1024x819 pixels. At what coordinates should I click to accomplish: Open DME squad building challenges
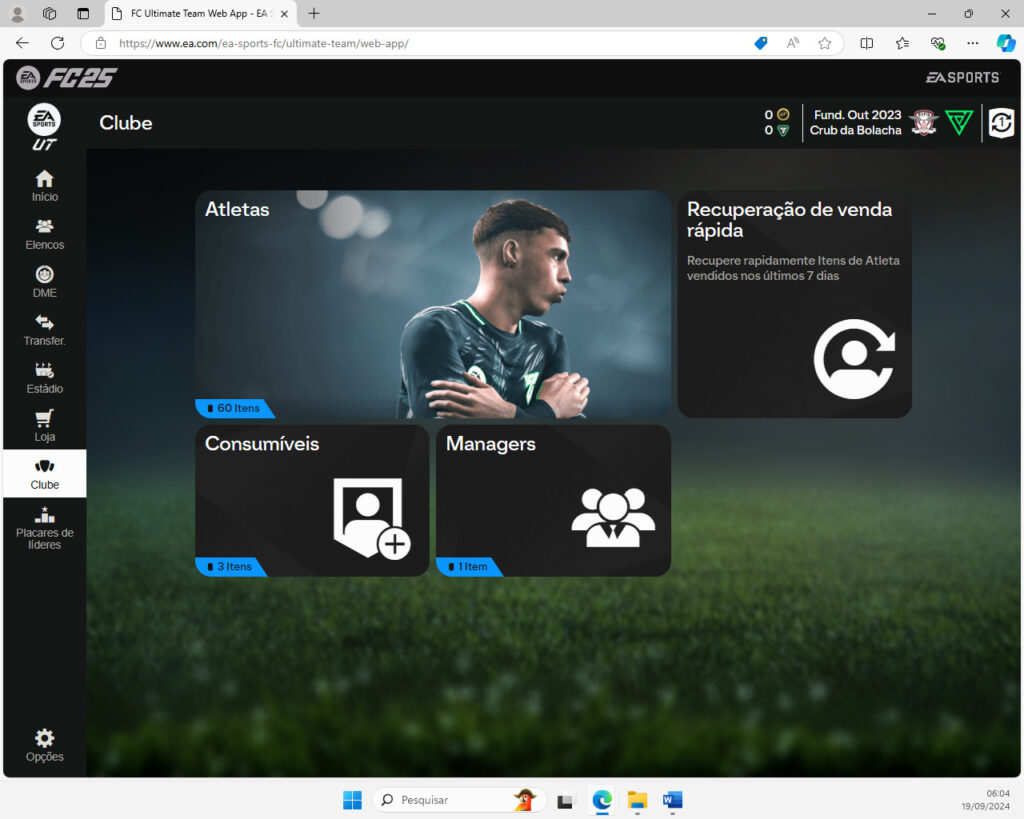click(x=44, y=282)
